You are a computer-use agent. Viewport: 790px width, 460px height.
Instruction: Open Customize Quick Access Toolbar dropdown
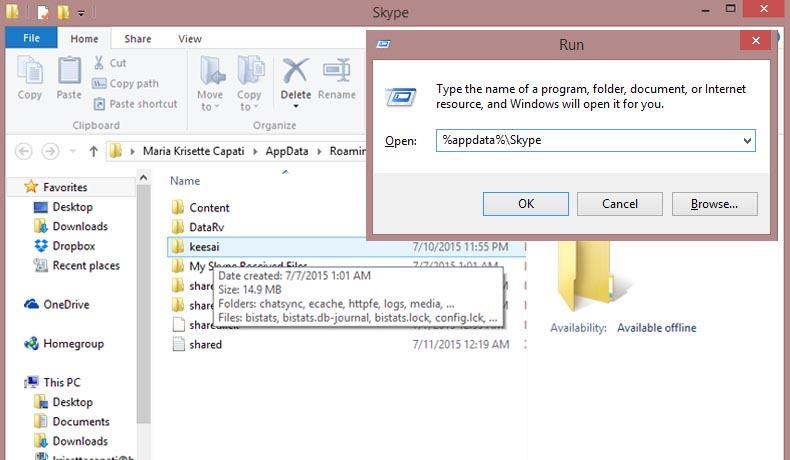point(81,13)
